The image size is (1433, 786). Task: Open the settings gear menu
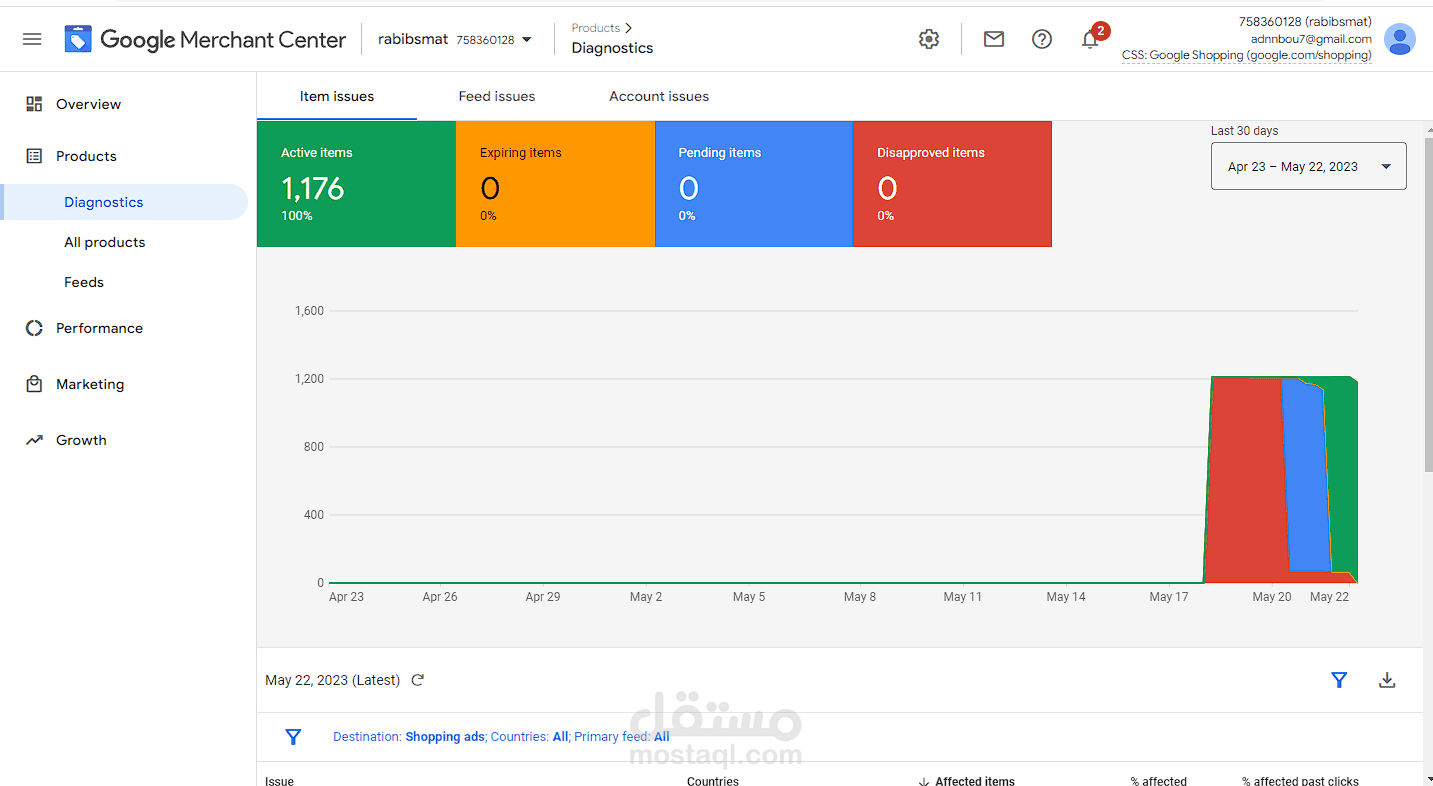pyautogui.click(x=929, y=39)
